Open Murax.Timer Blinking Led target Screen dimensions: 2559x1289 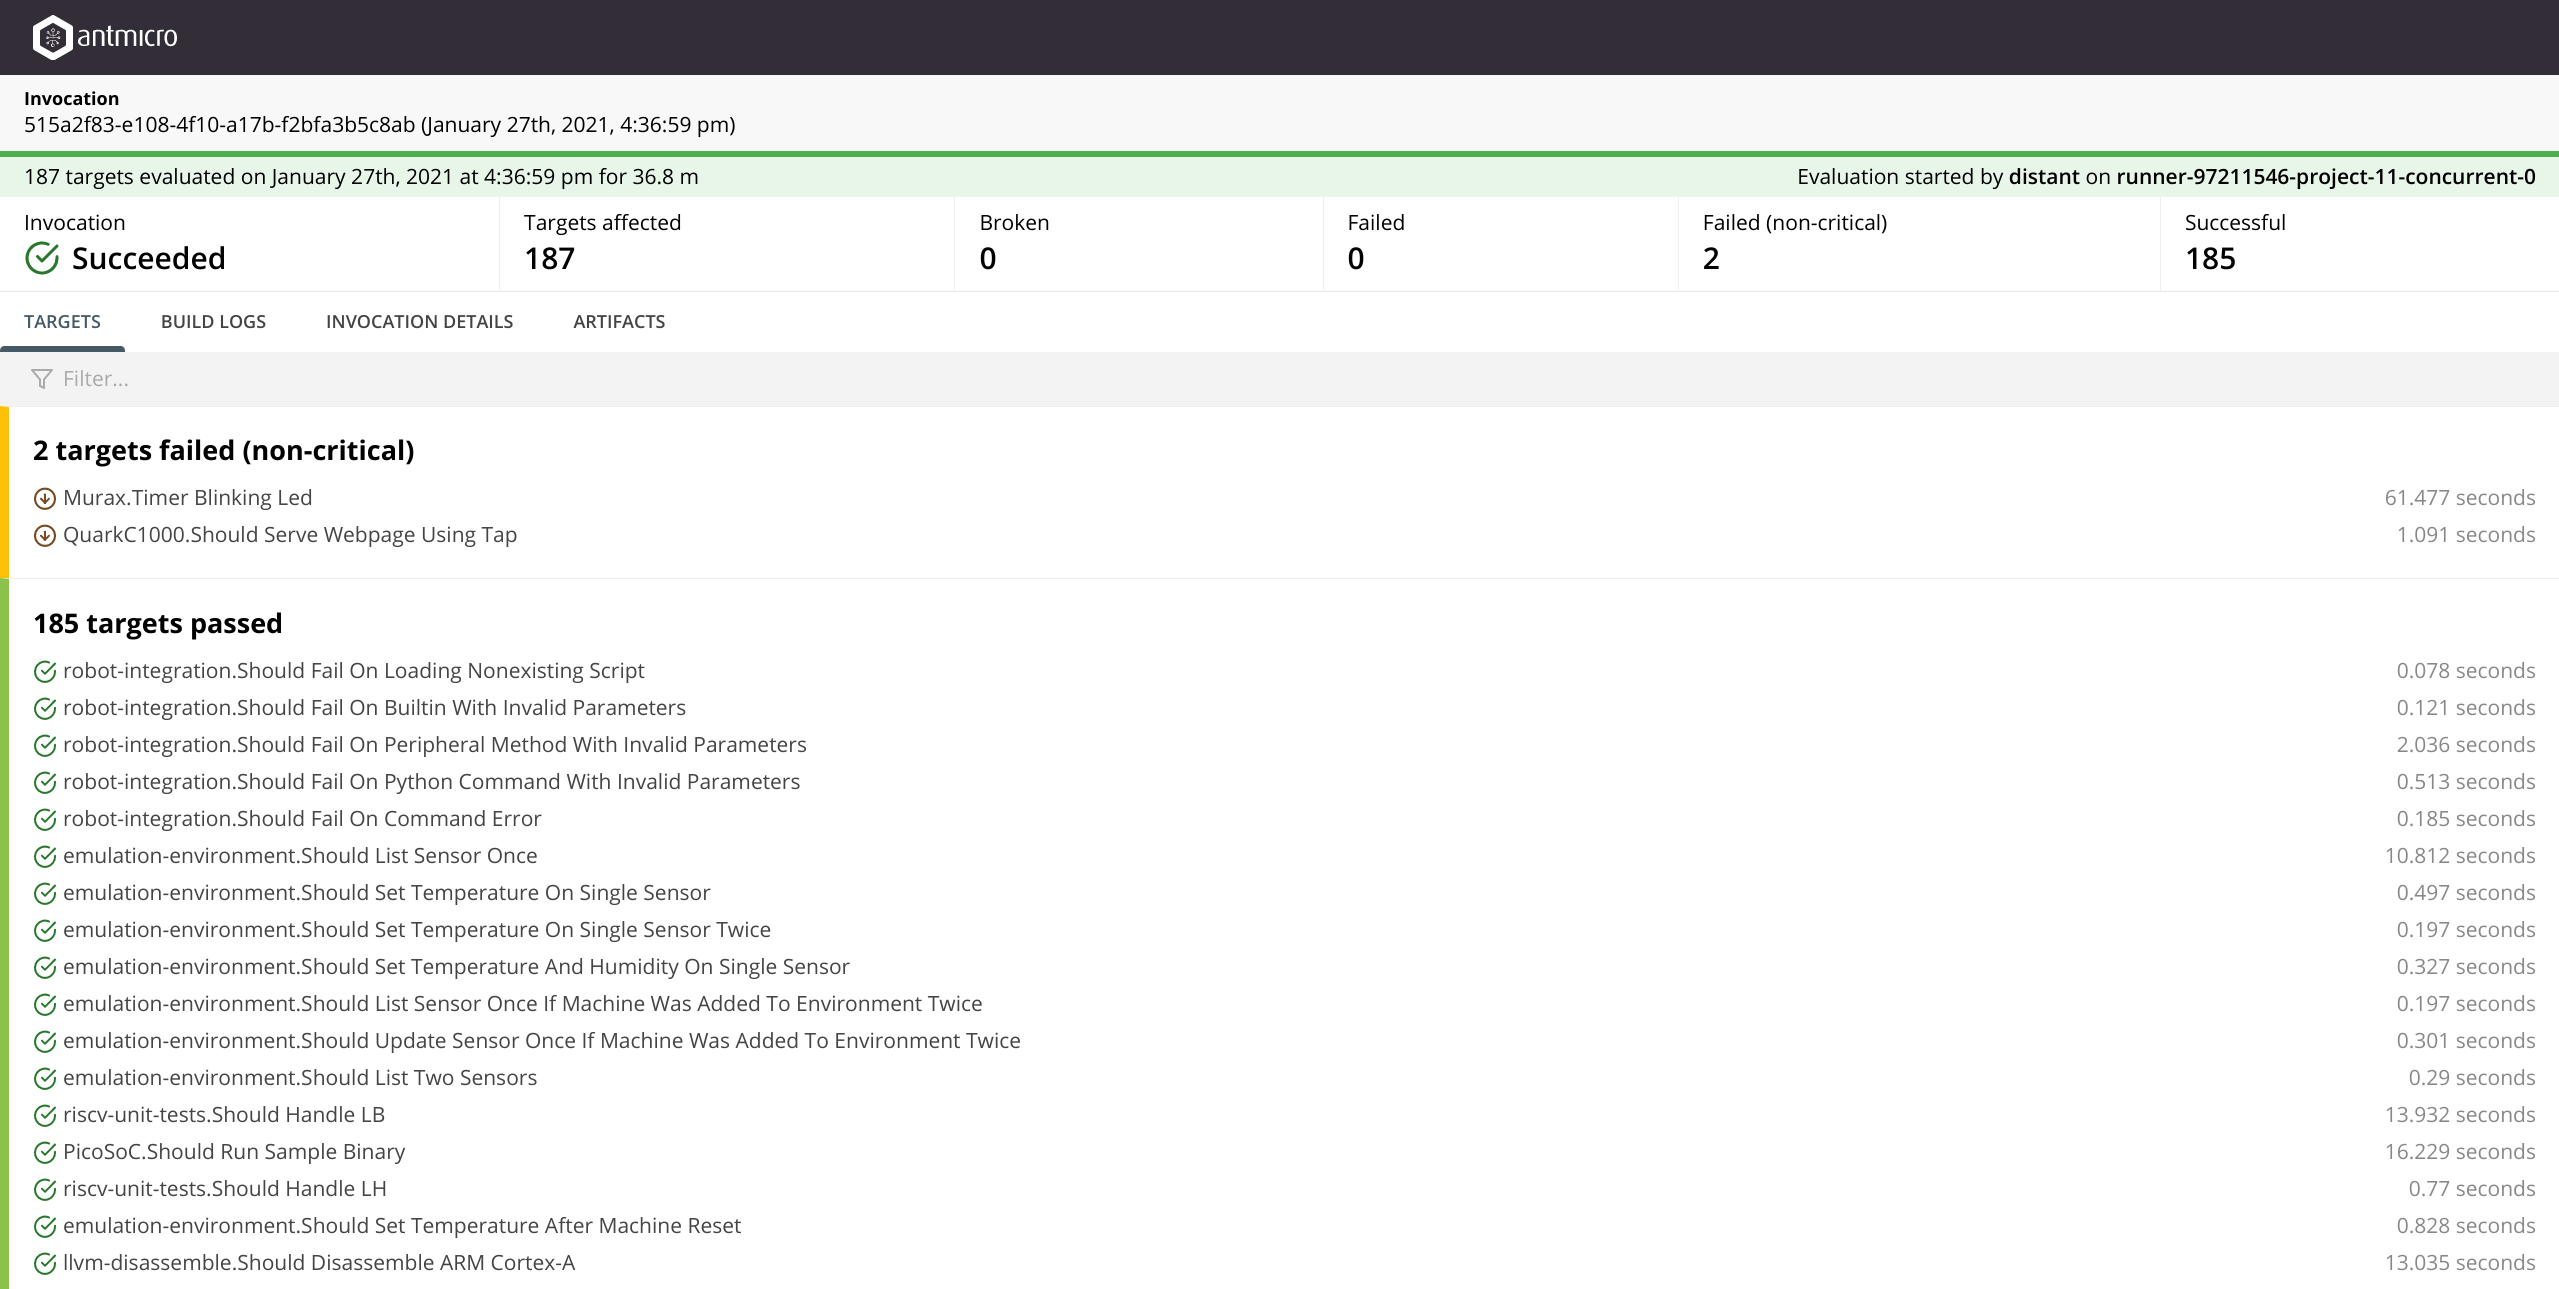[x=187, y=498]
